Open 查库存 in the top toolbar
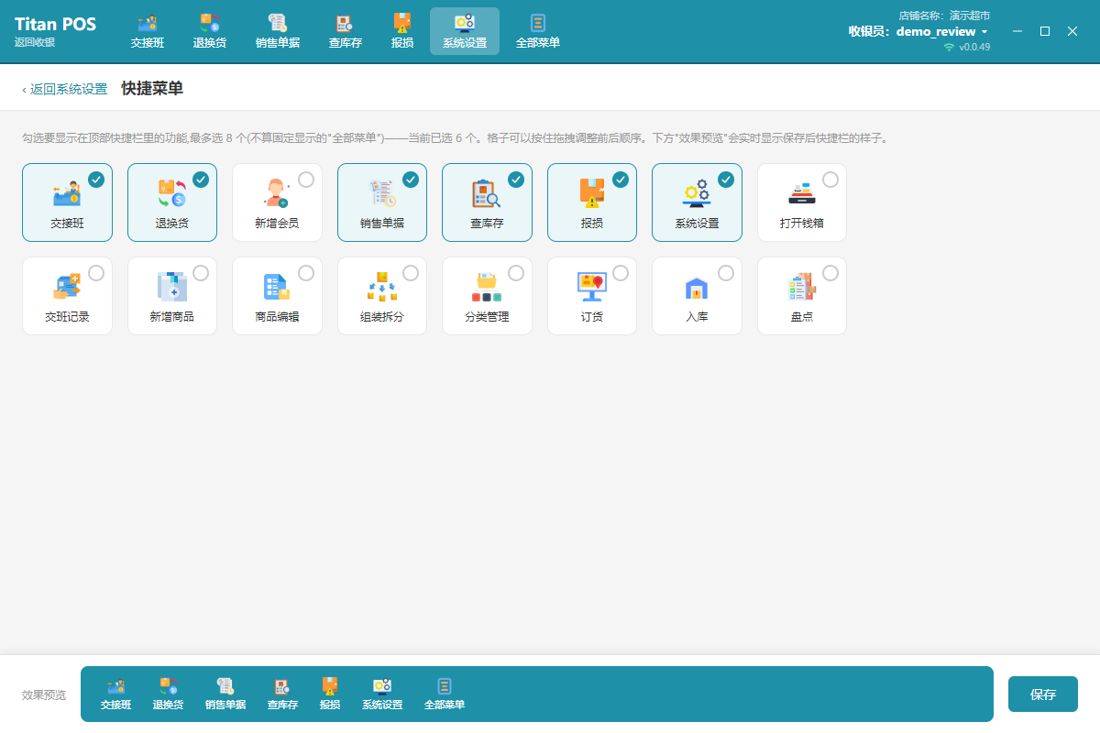 345,32
